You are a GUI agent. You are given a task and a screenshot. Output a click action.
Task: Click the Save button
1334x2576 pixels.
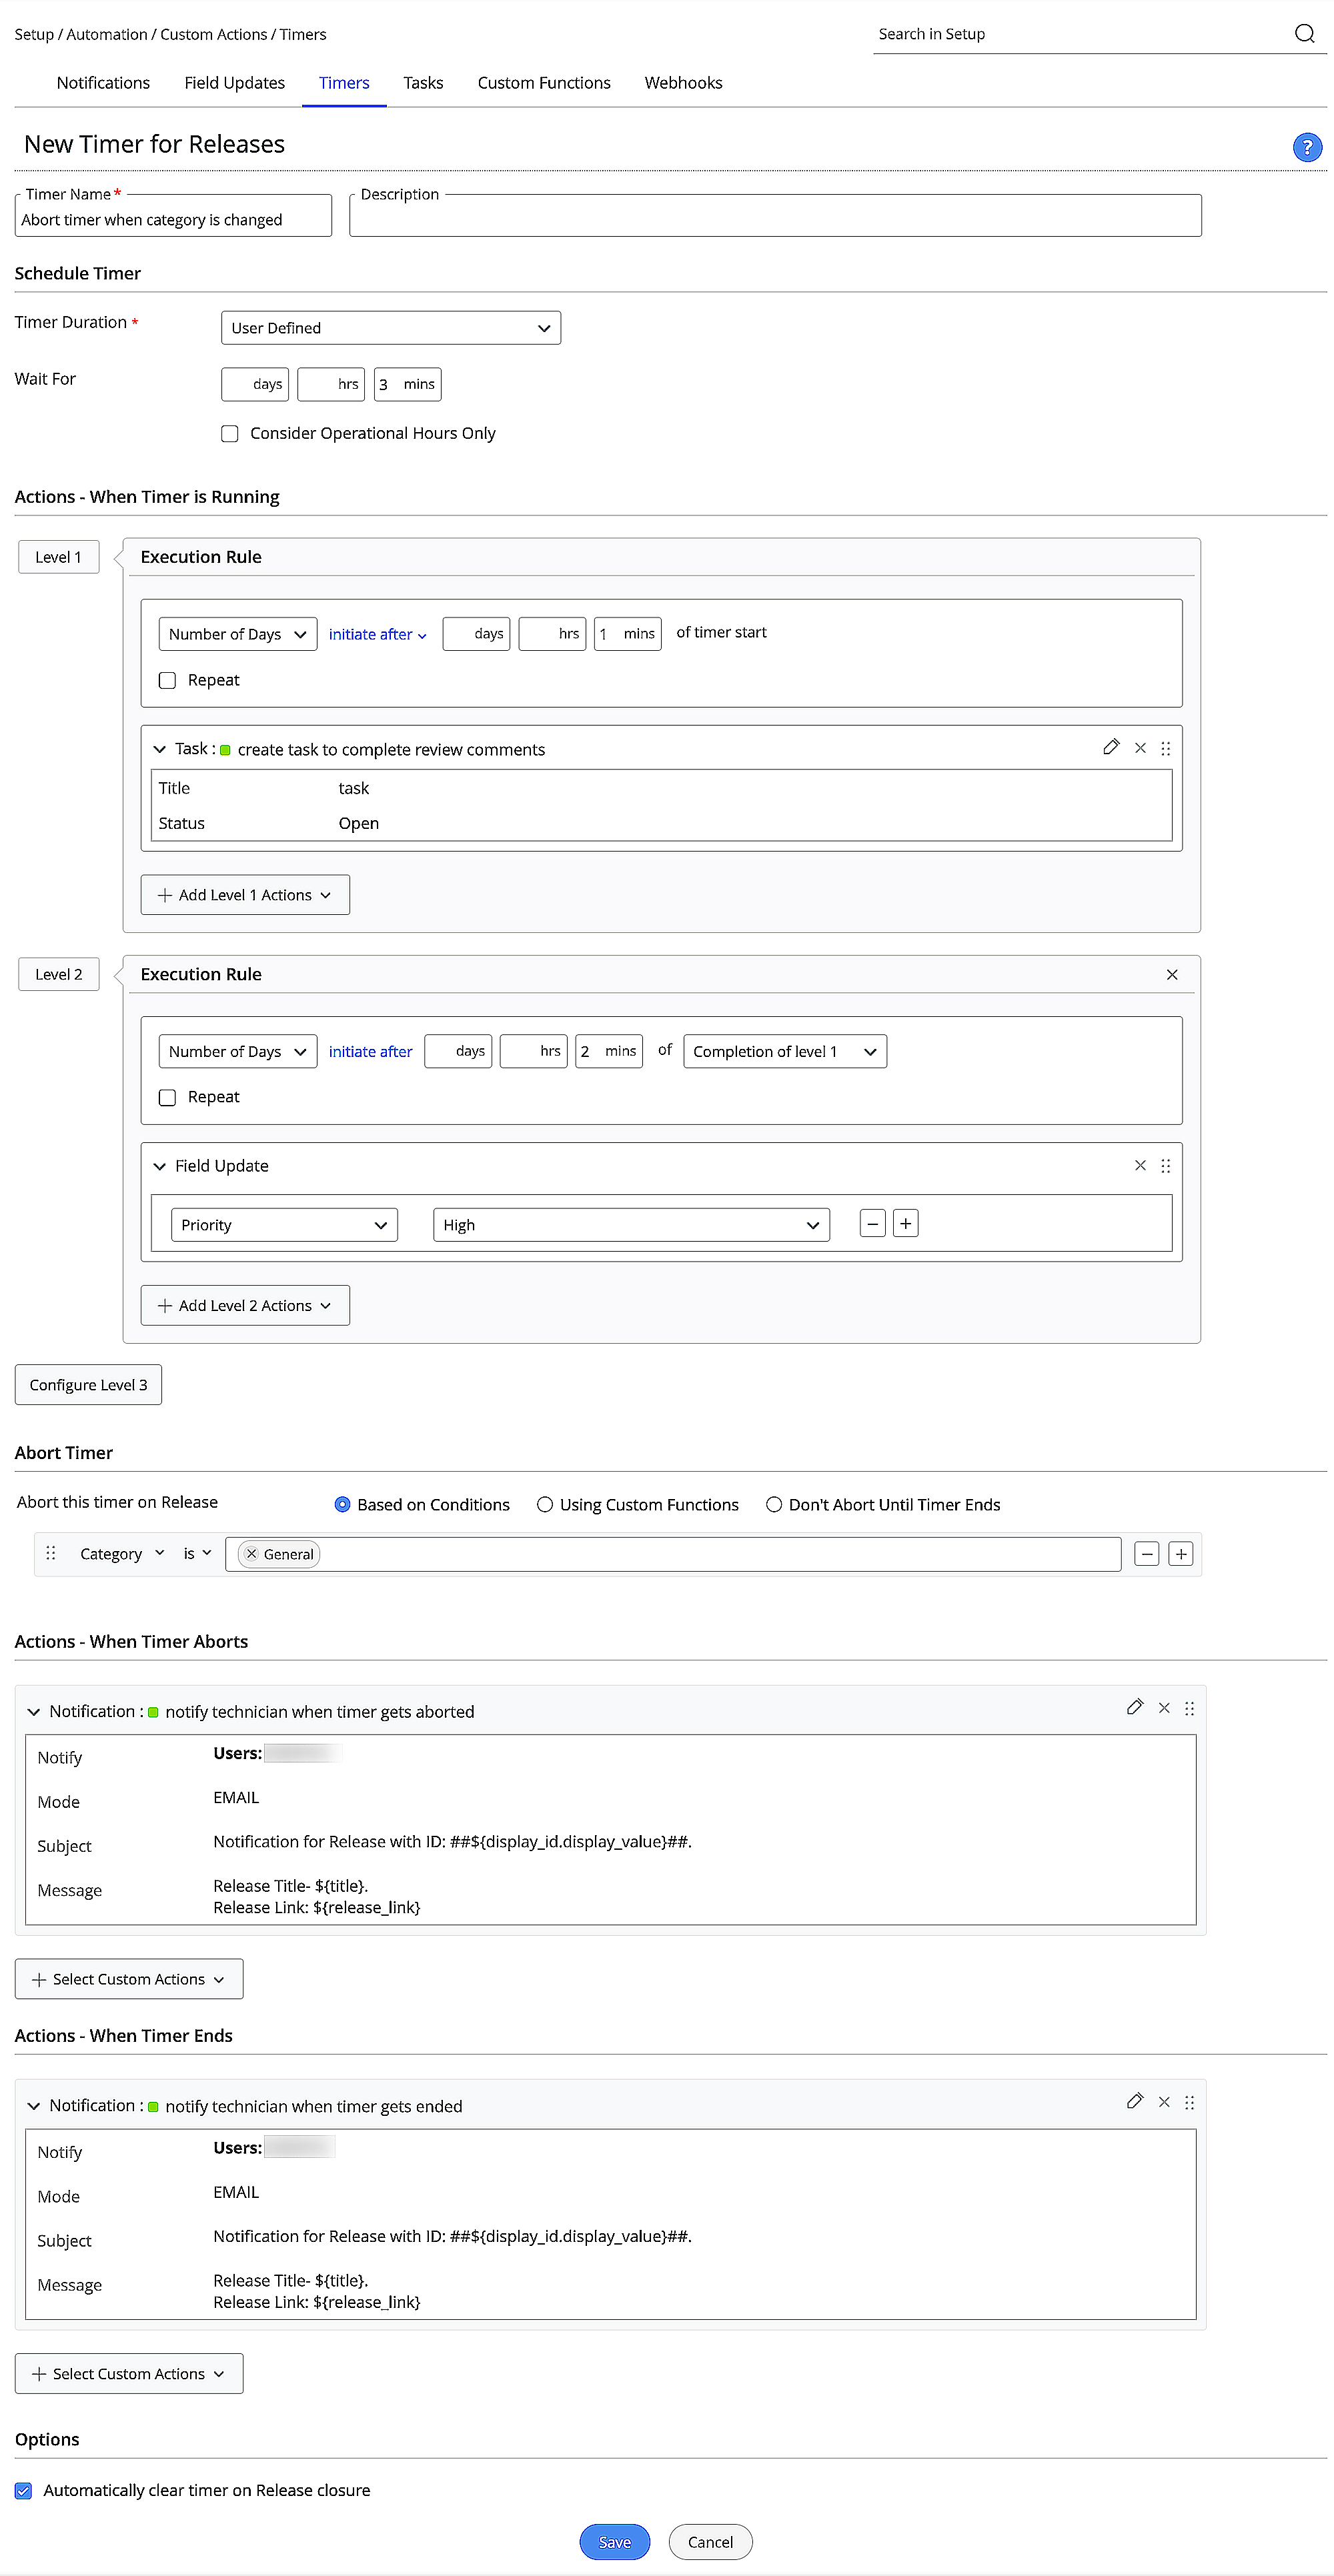pos(614,2541)
